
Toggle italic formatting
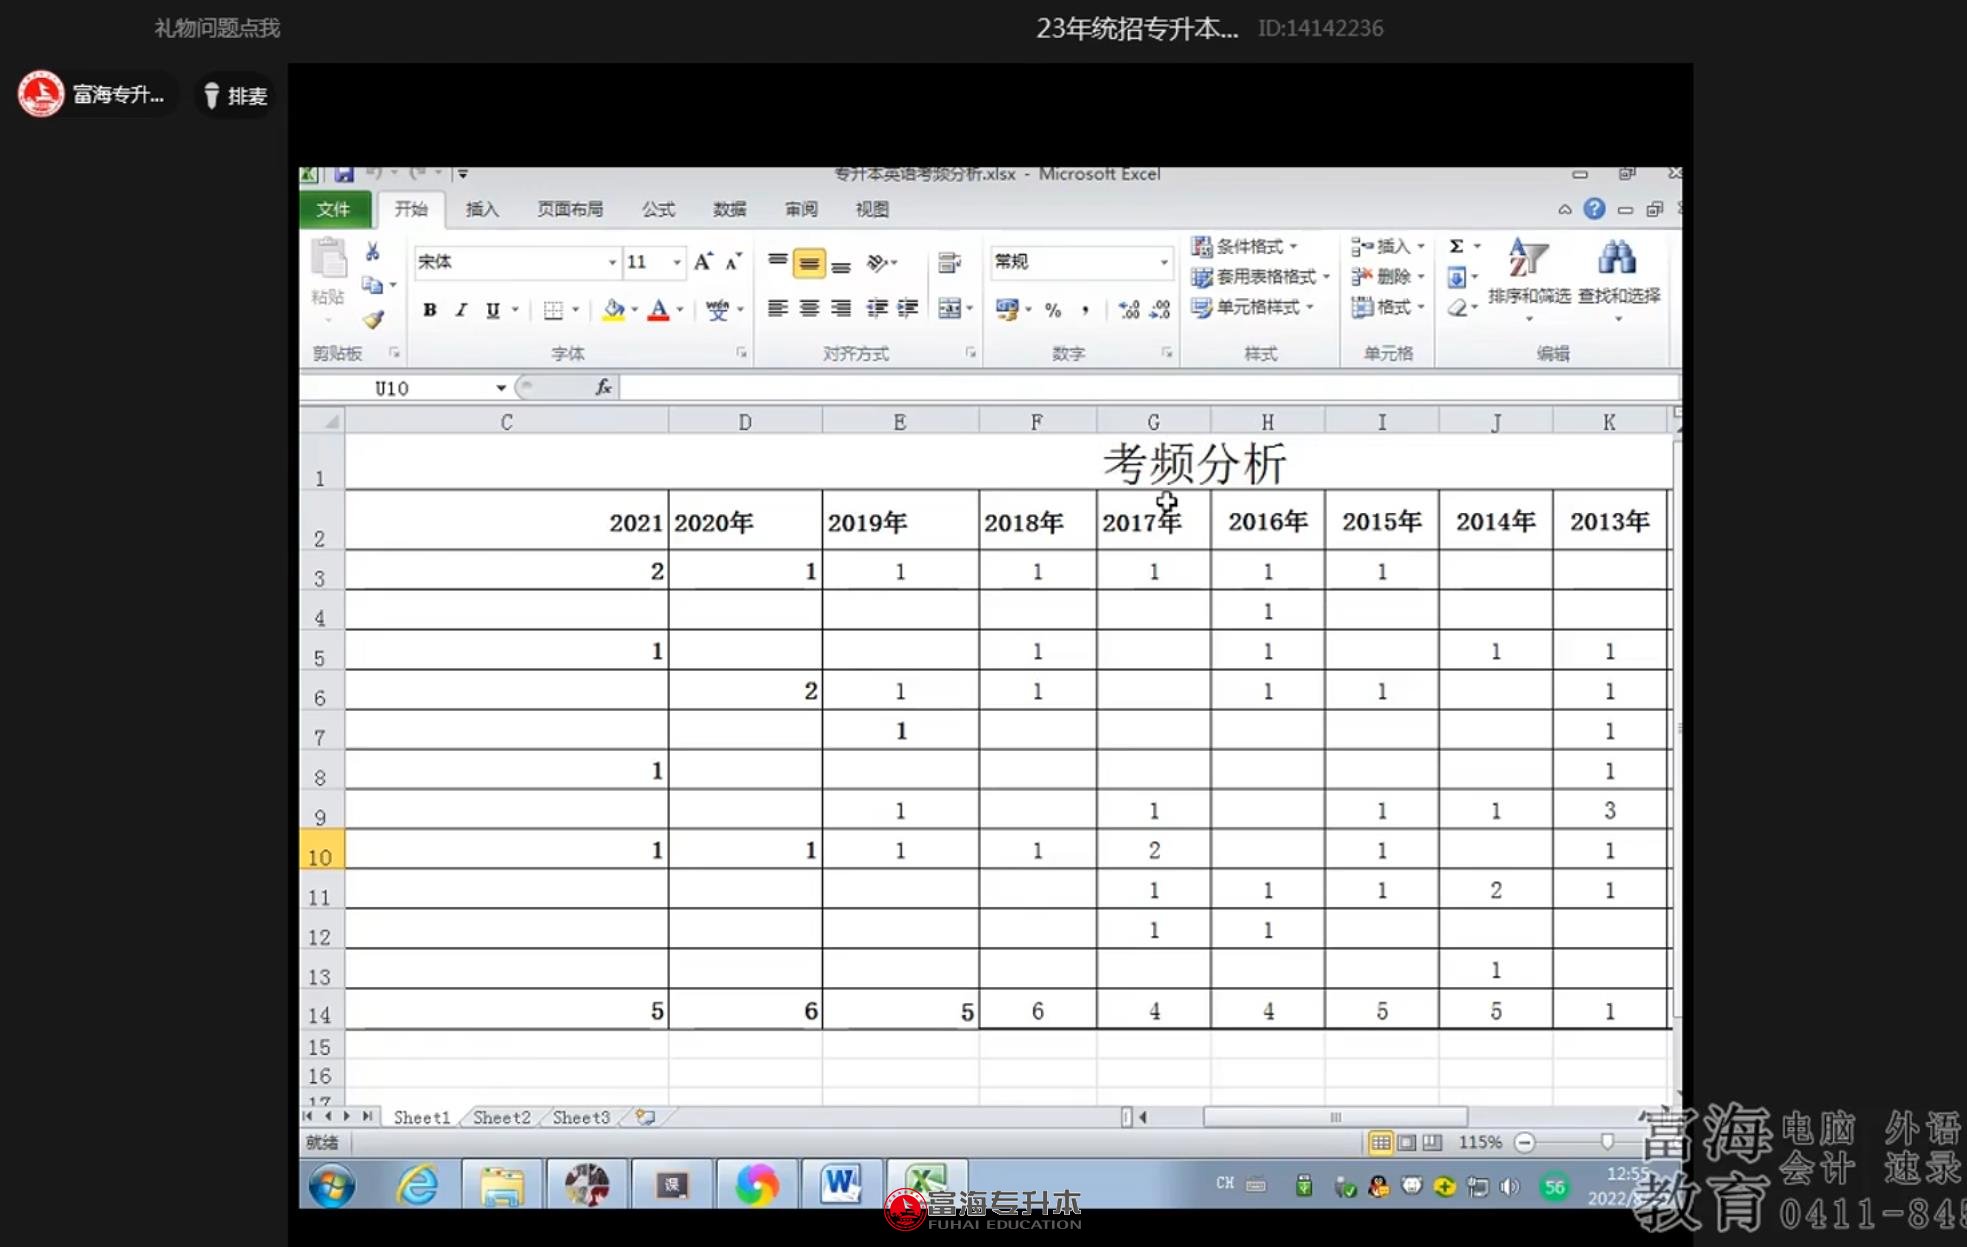click(461, 310)
